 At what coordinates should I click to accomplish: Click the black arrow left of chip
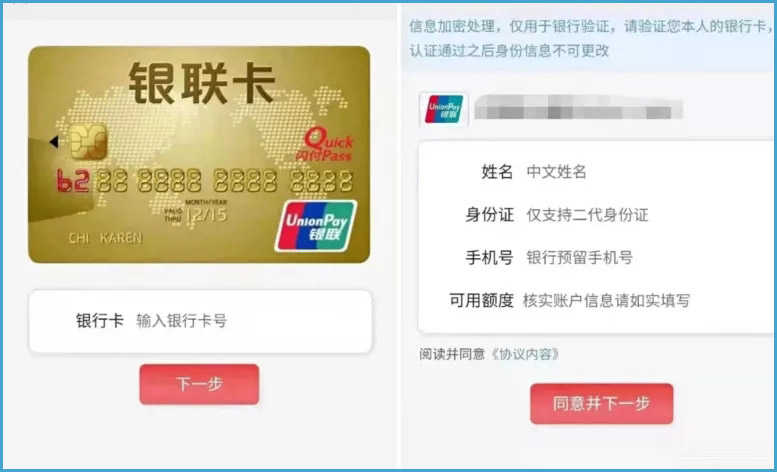[x=54, y=142]
